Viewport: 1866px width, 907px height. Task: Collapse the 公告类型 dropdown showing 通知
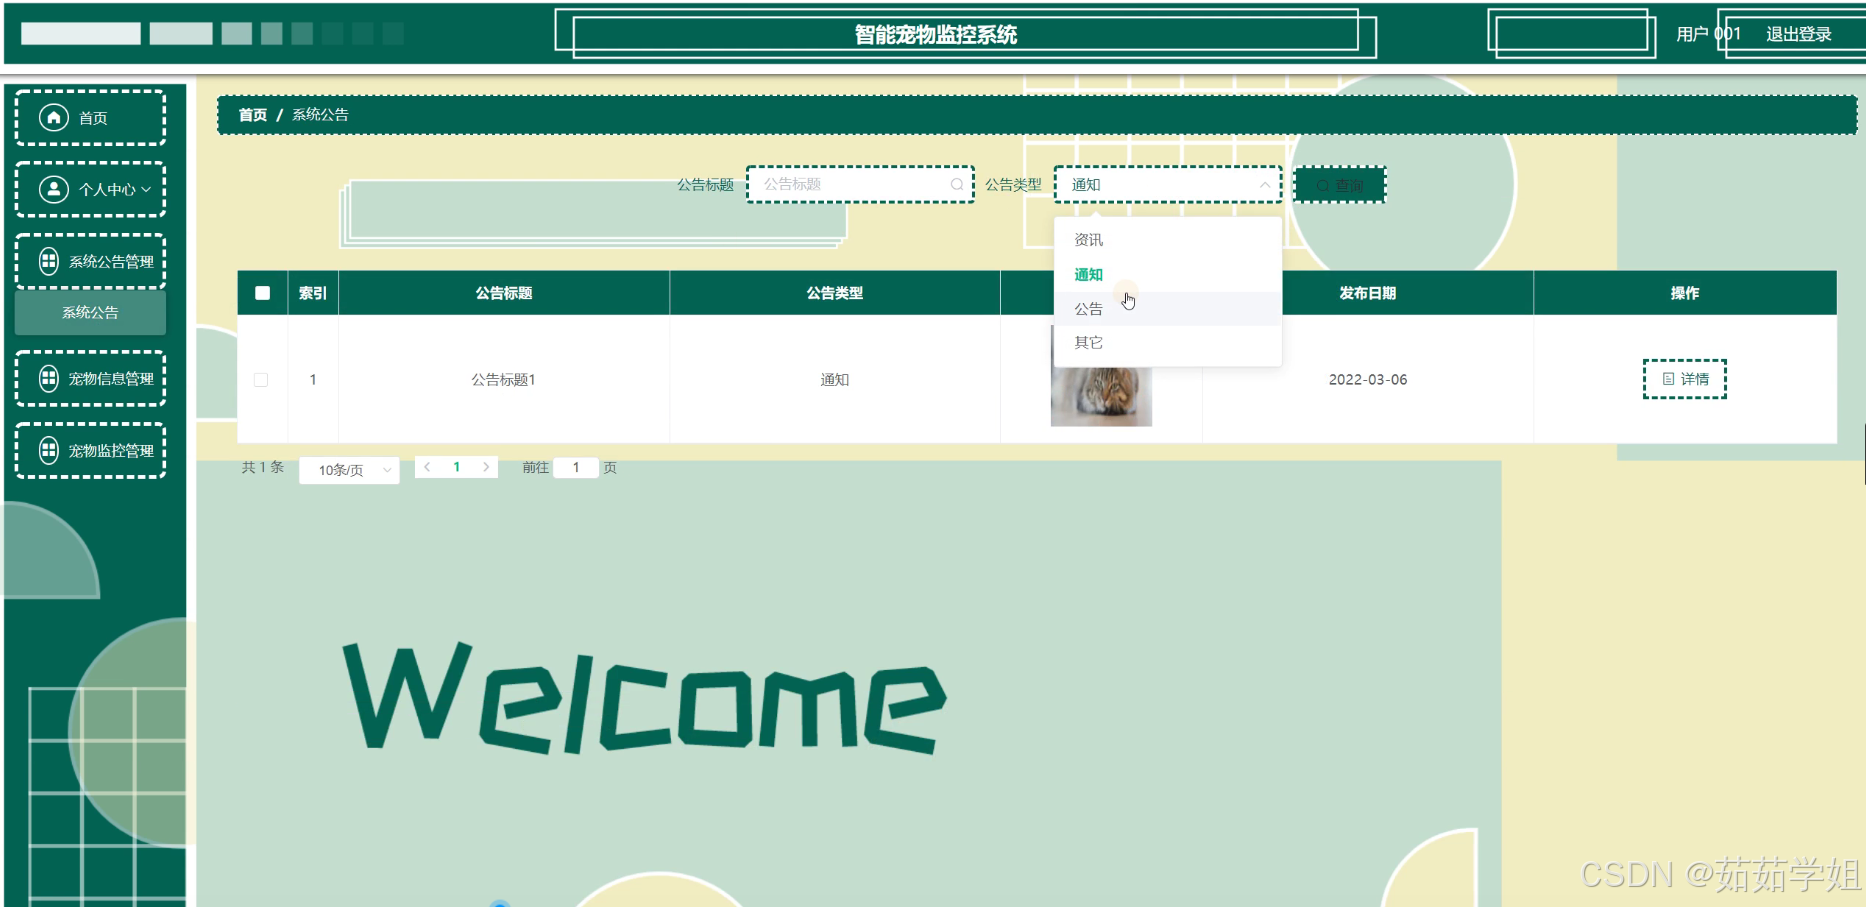1264,185
